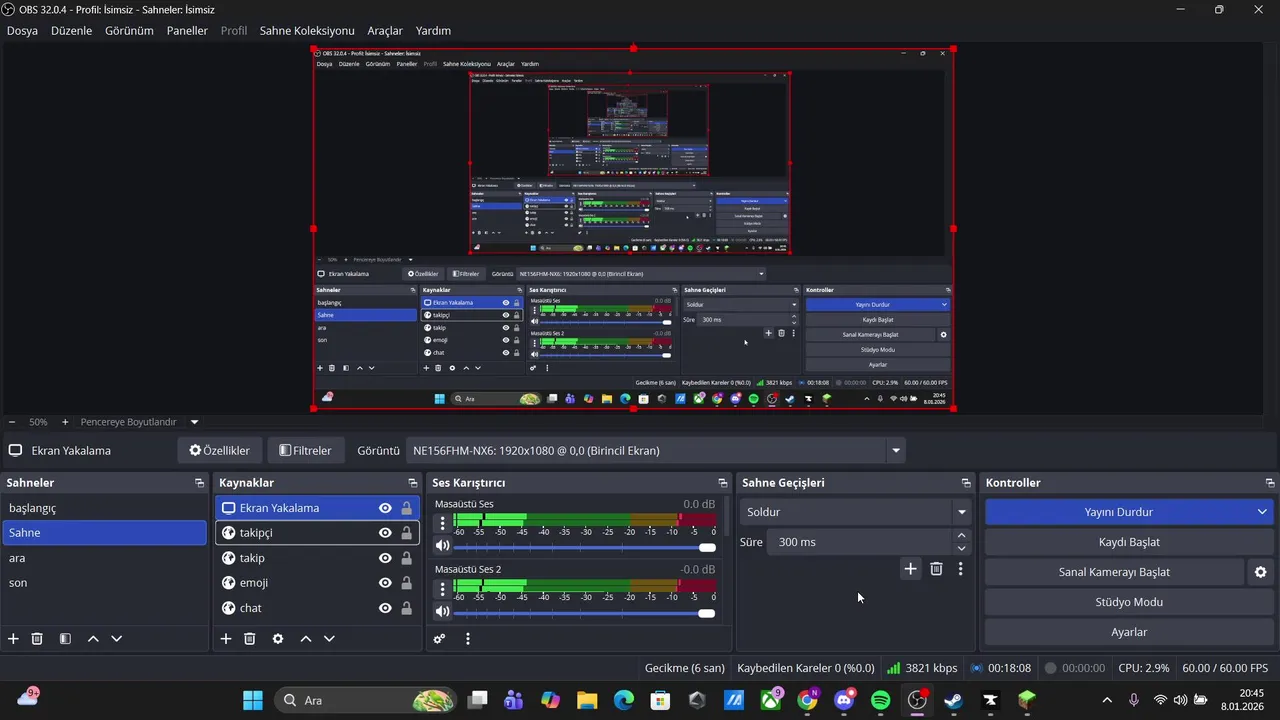Undock the Sahneler panel
The width and height of the screenshot is (1280, 720).
tap(199, 483)
